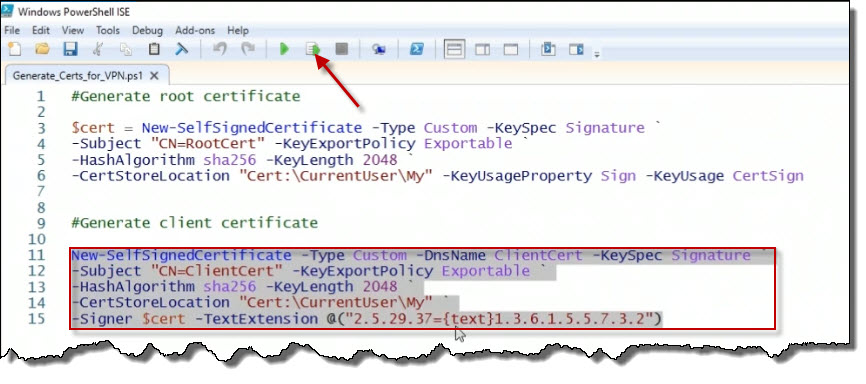
Task: Open New Remote PowerShell Tab icon
Action: [378, 49]
